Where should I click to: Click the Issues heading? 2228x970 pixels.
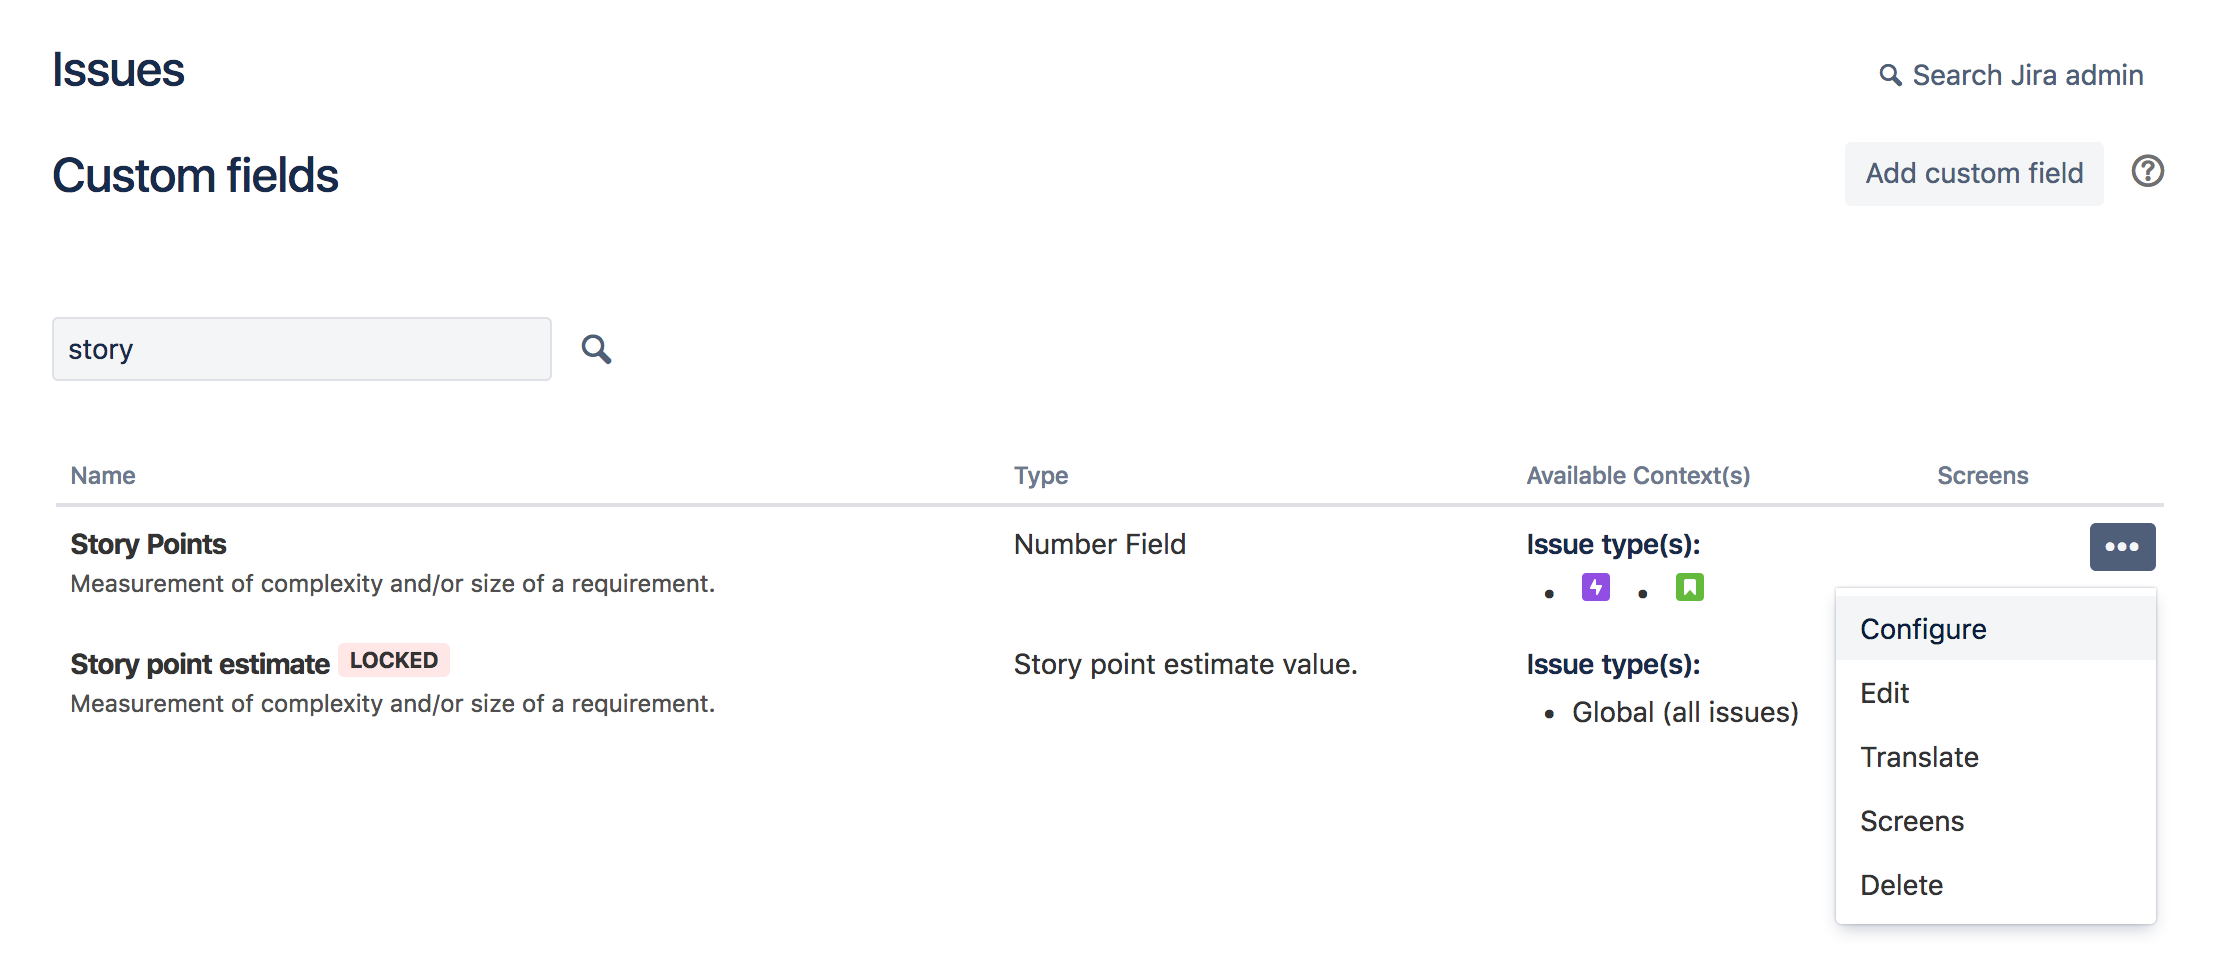pyautogui.click(x=118, y=68)
